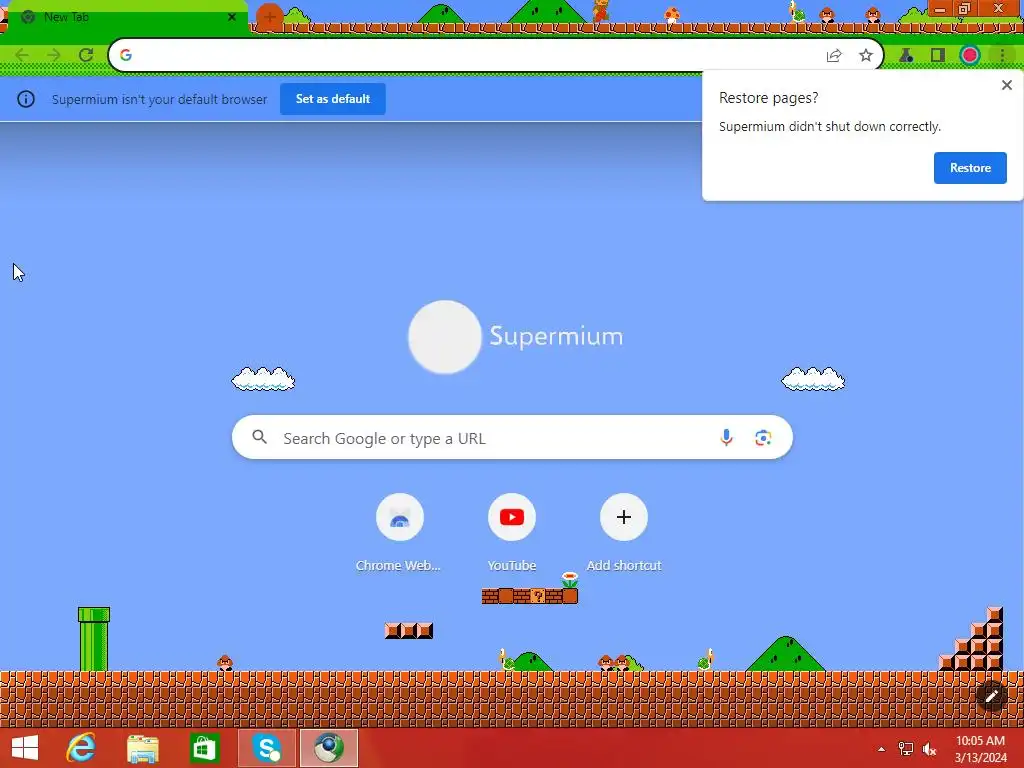
Task: Select the New Tab tab
Action: tap(124, 18)
